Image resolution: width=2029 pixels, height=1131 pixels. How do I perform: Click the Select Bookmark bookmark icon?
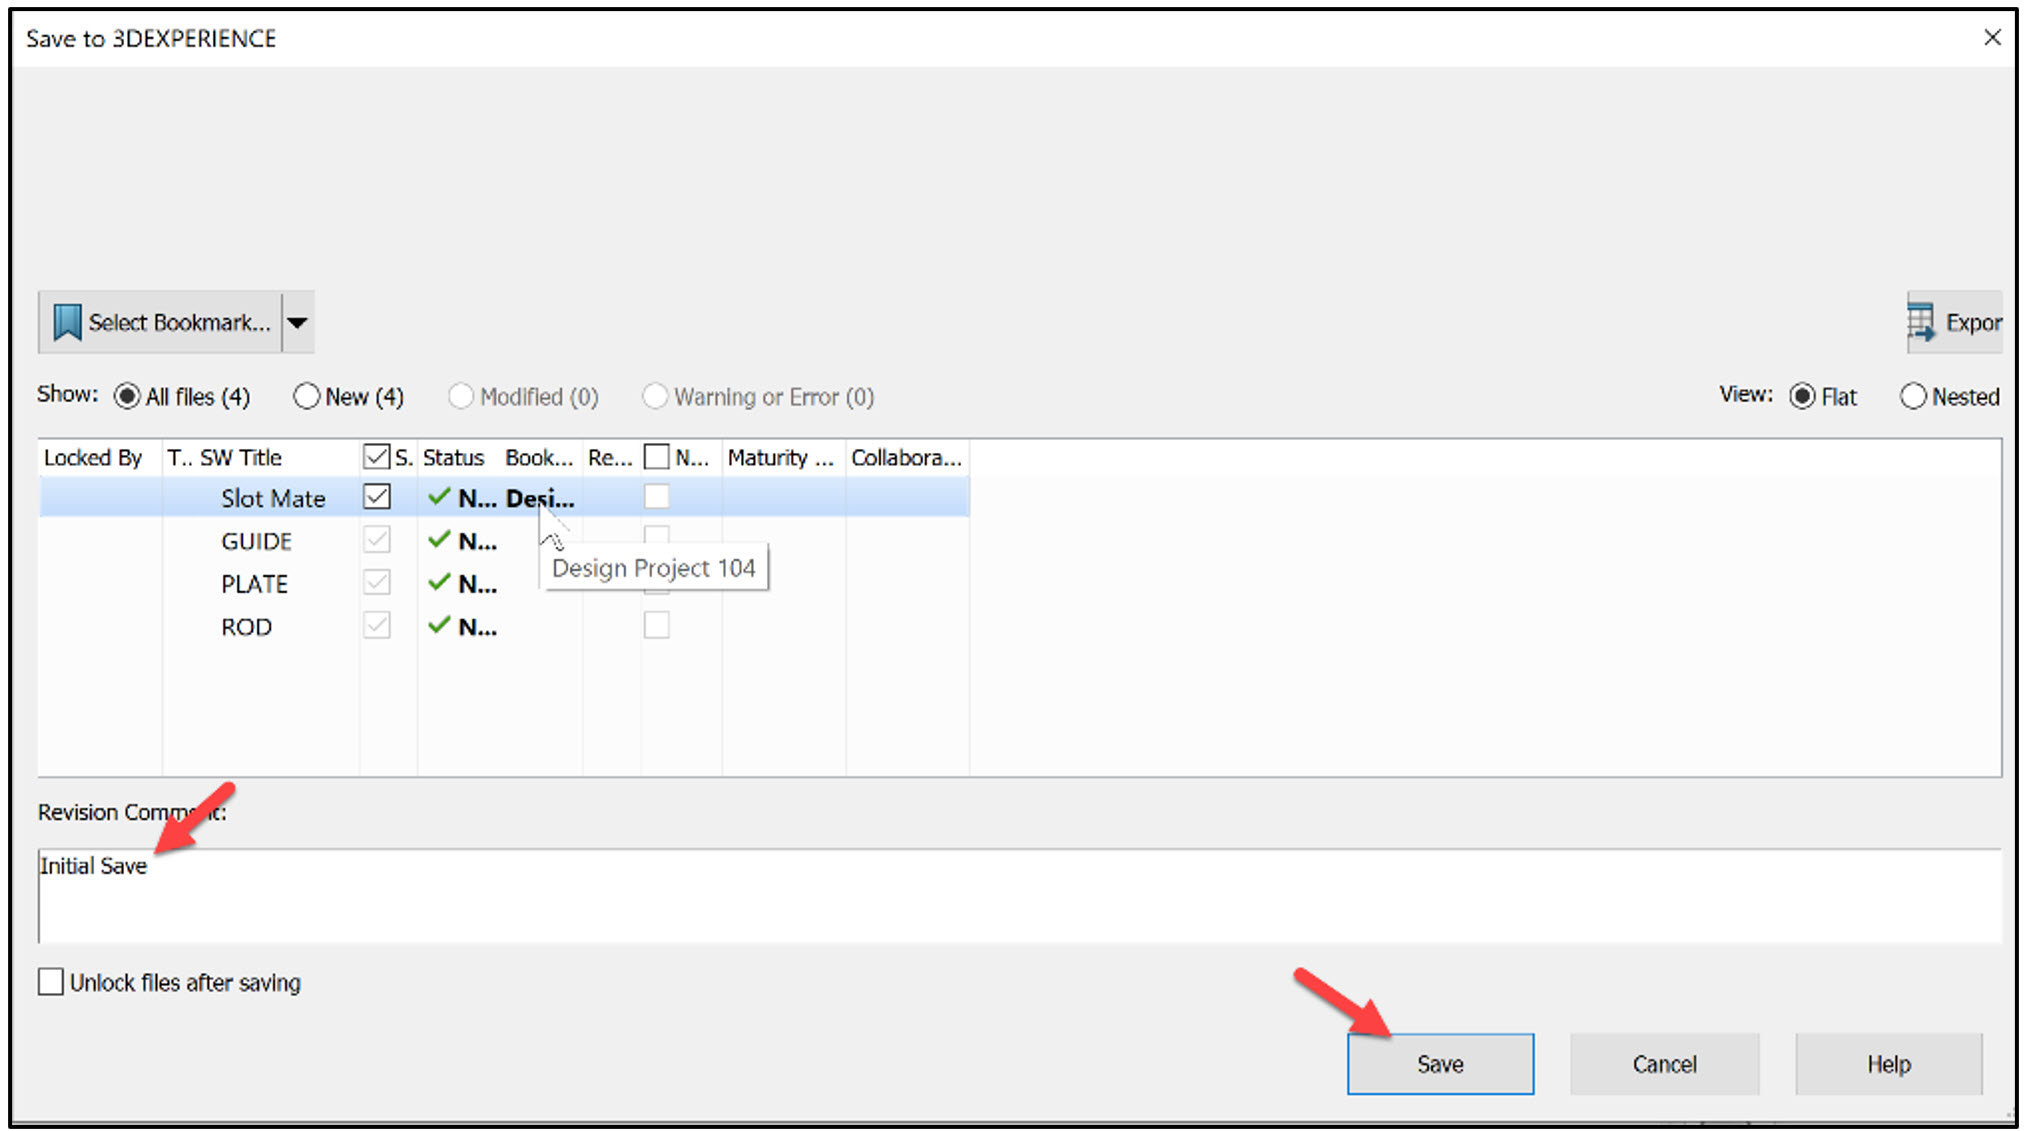66,322
